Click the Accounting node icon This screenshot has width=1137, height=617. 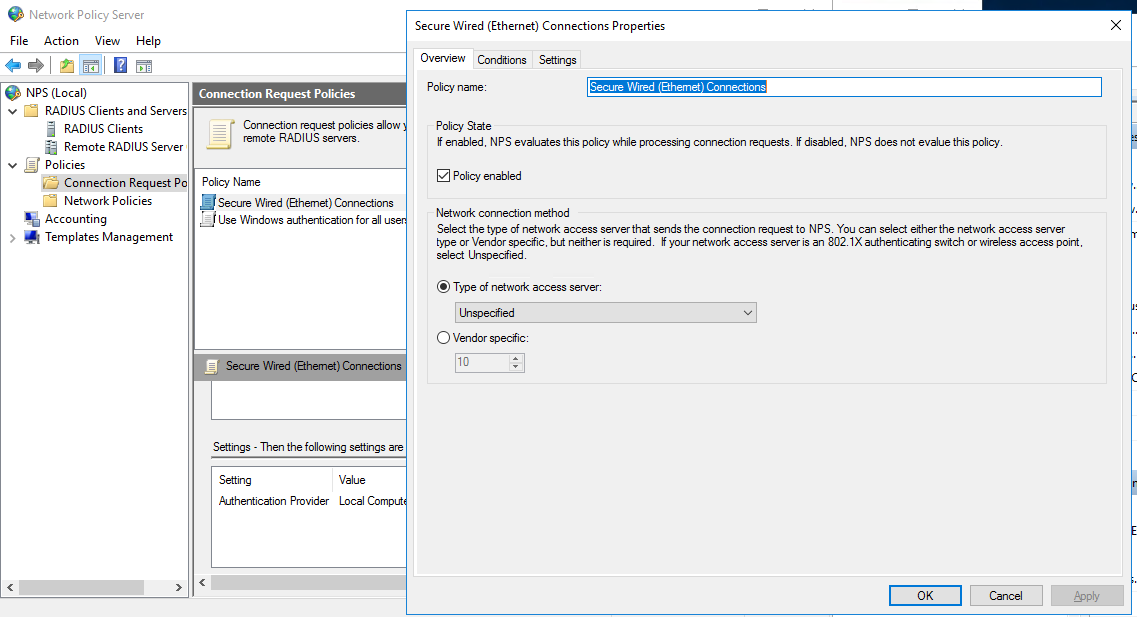coord(32,219)
